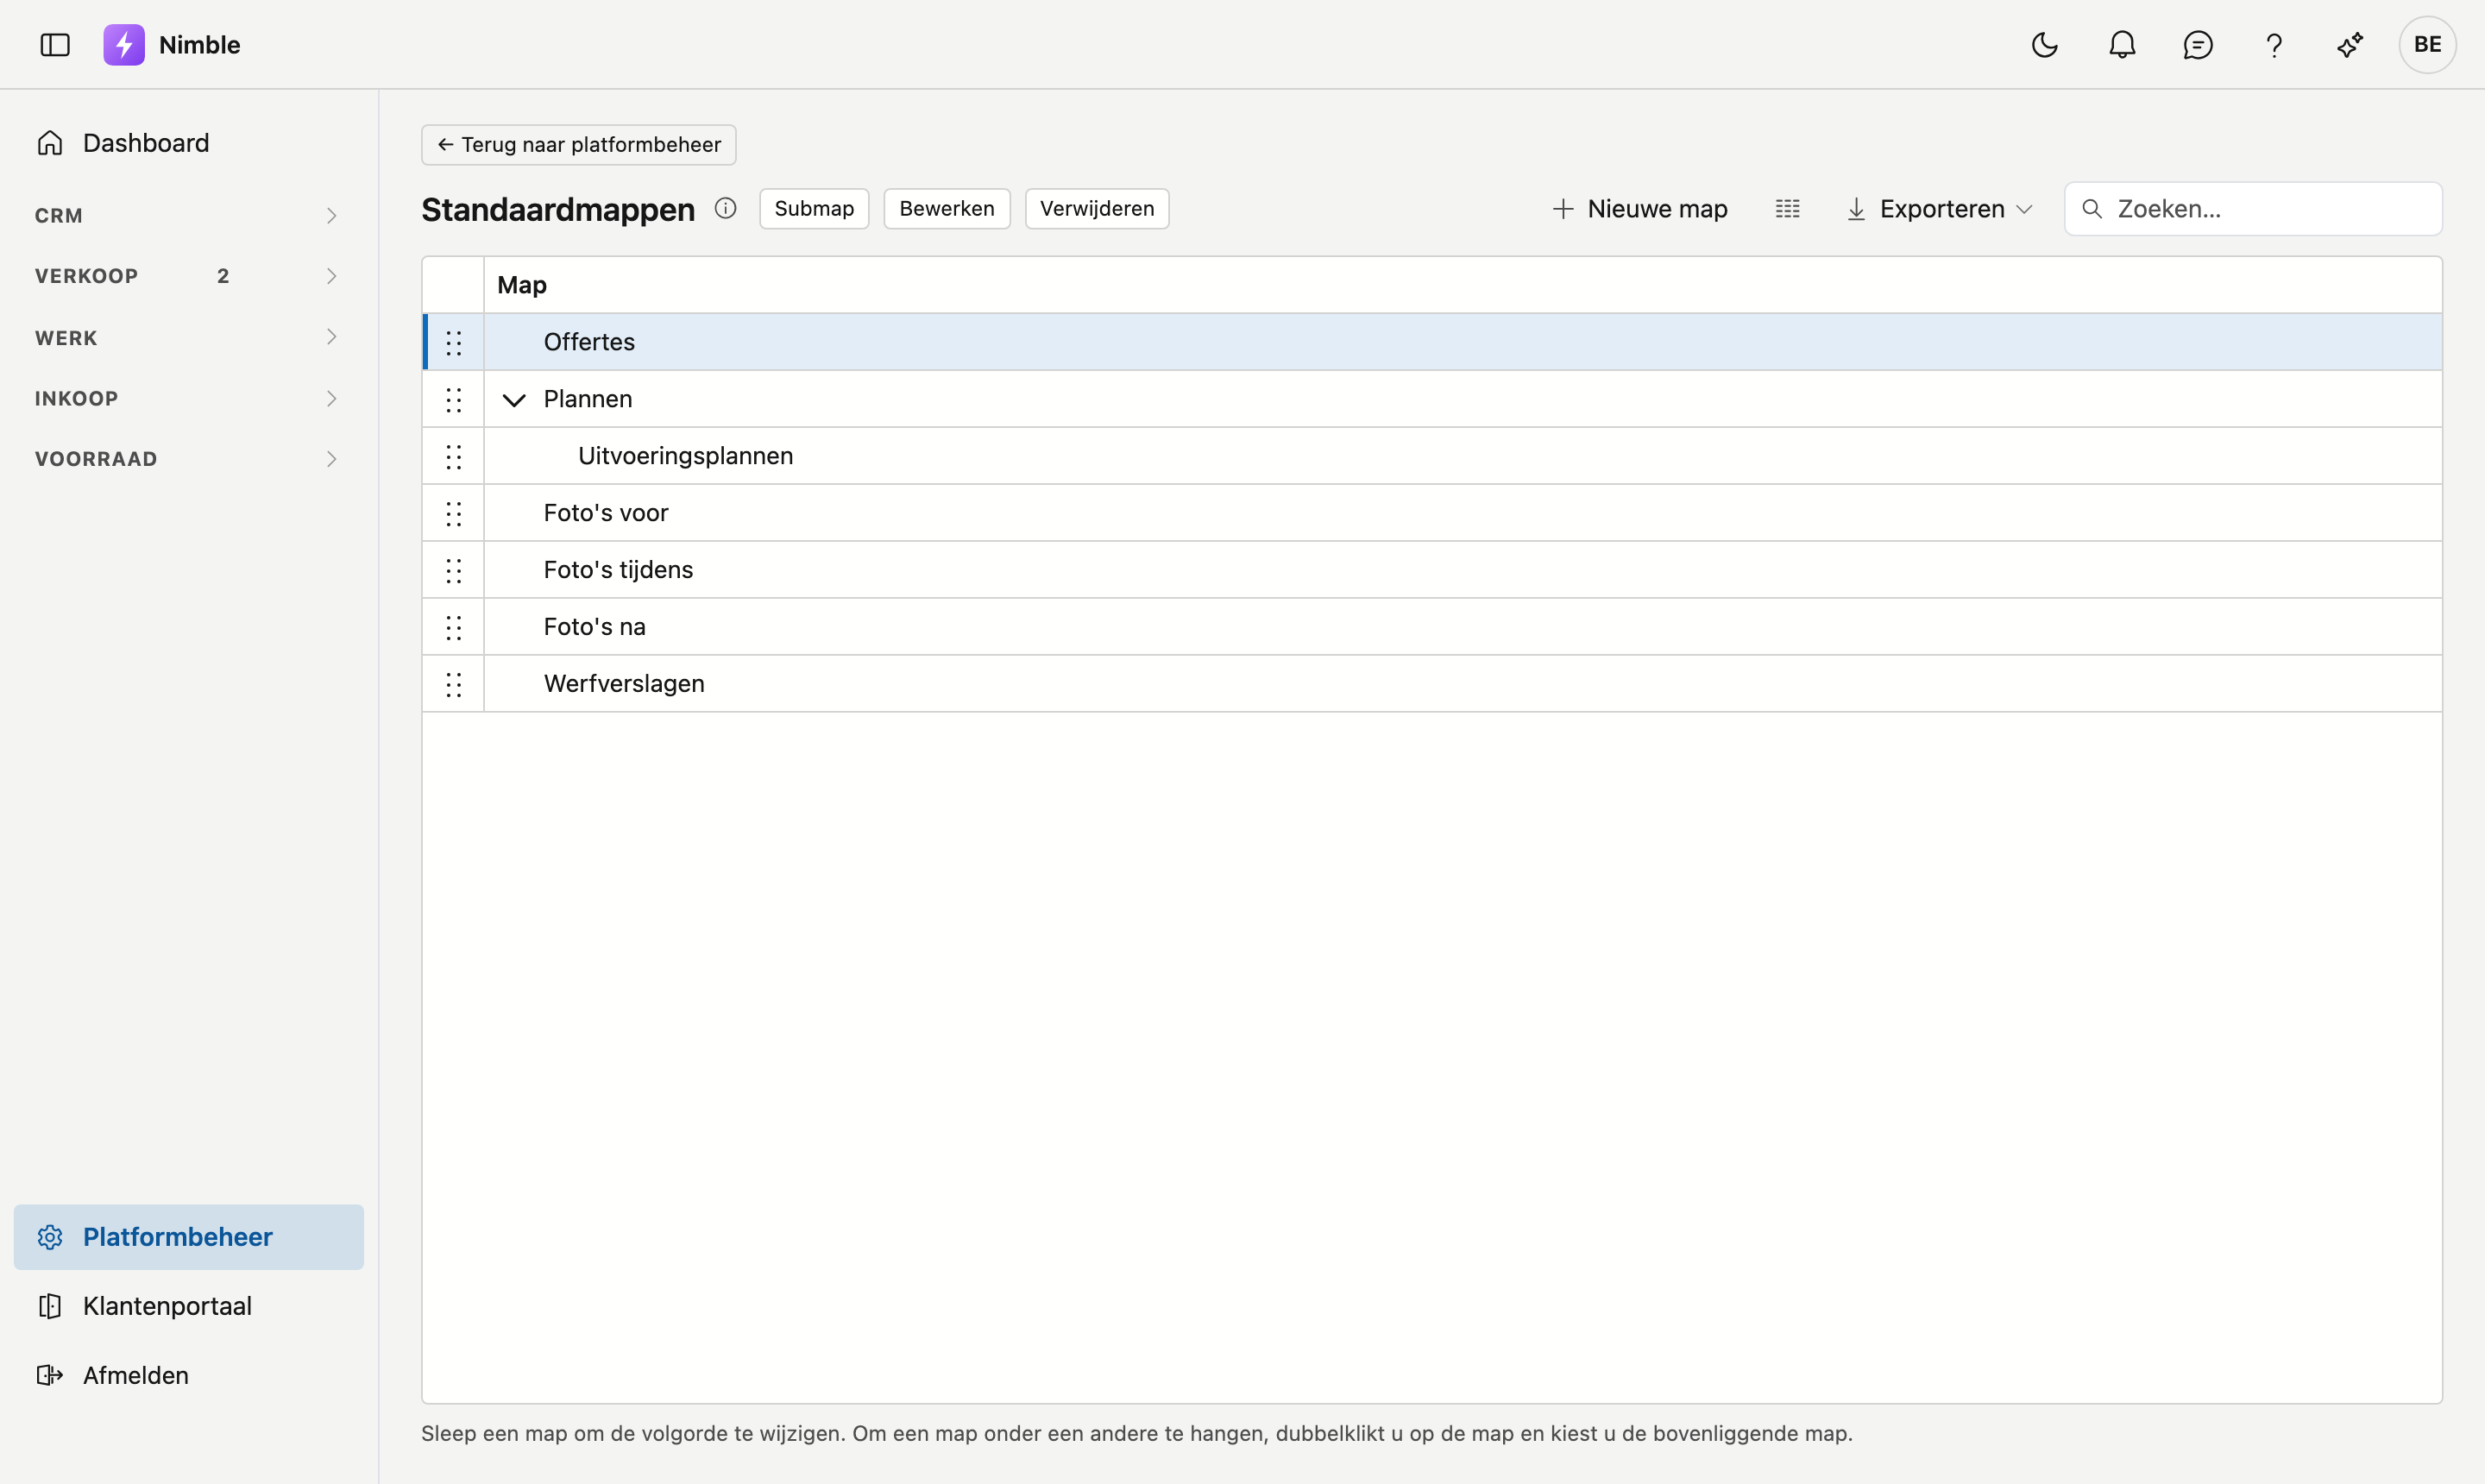
Task: Open Platformbeheer in sidebar
Action: click(189, 1237)
